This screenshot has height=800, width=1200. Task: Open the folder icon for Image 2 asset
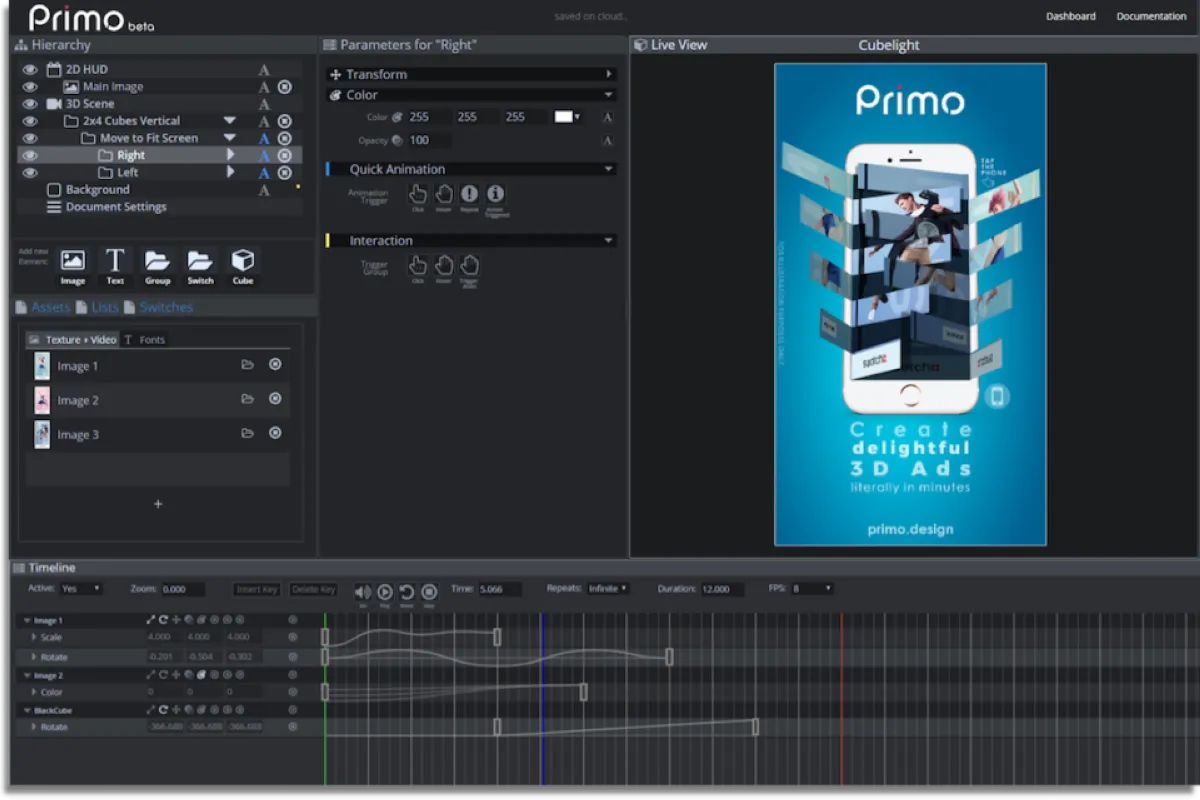(247, 399)
